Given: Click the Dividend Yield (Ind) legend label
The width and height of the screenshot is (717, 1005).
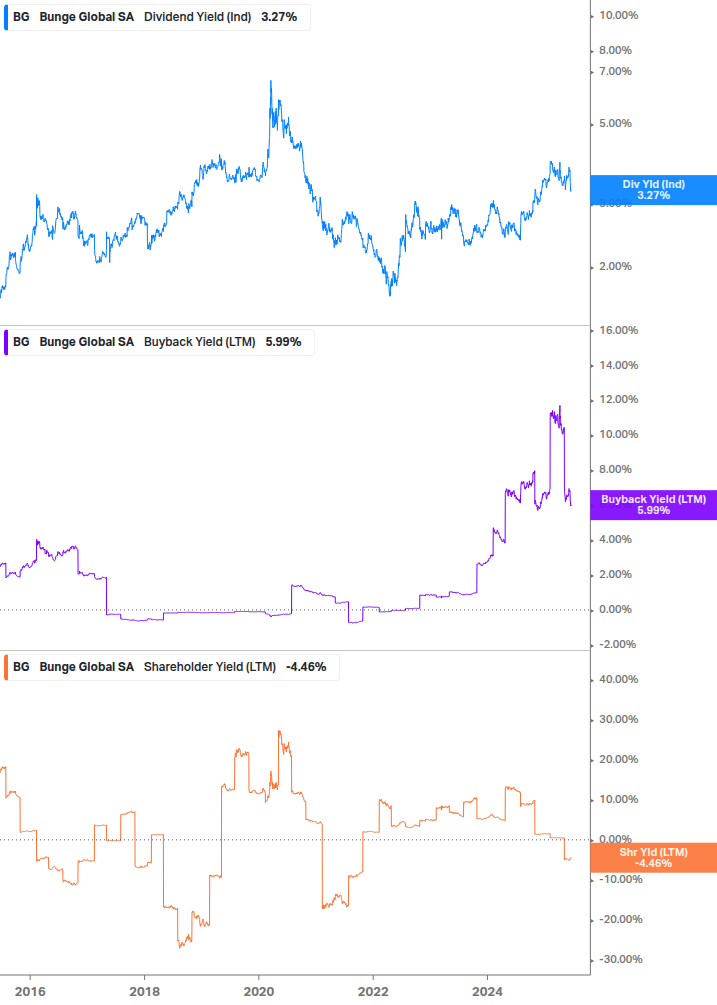Looking at the screenshot, I should pos(197,17).
